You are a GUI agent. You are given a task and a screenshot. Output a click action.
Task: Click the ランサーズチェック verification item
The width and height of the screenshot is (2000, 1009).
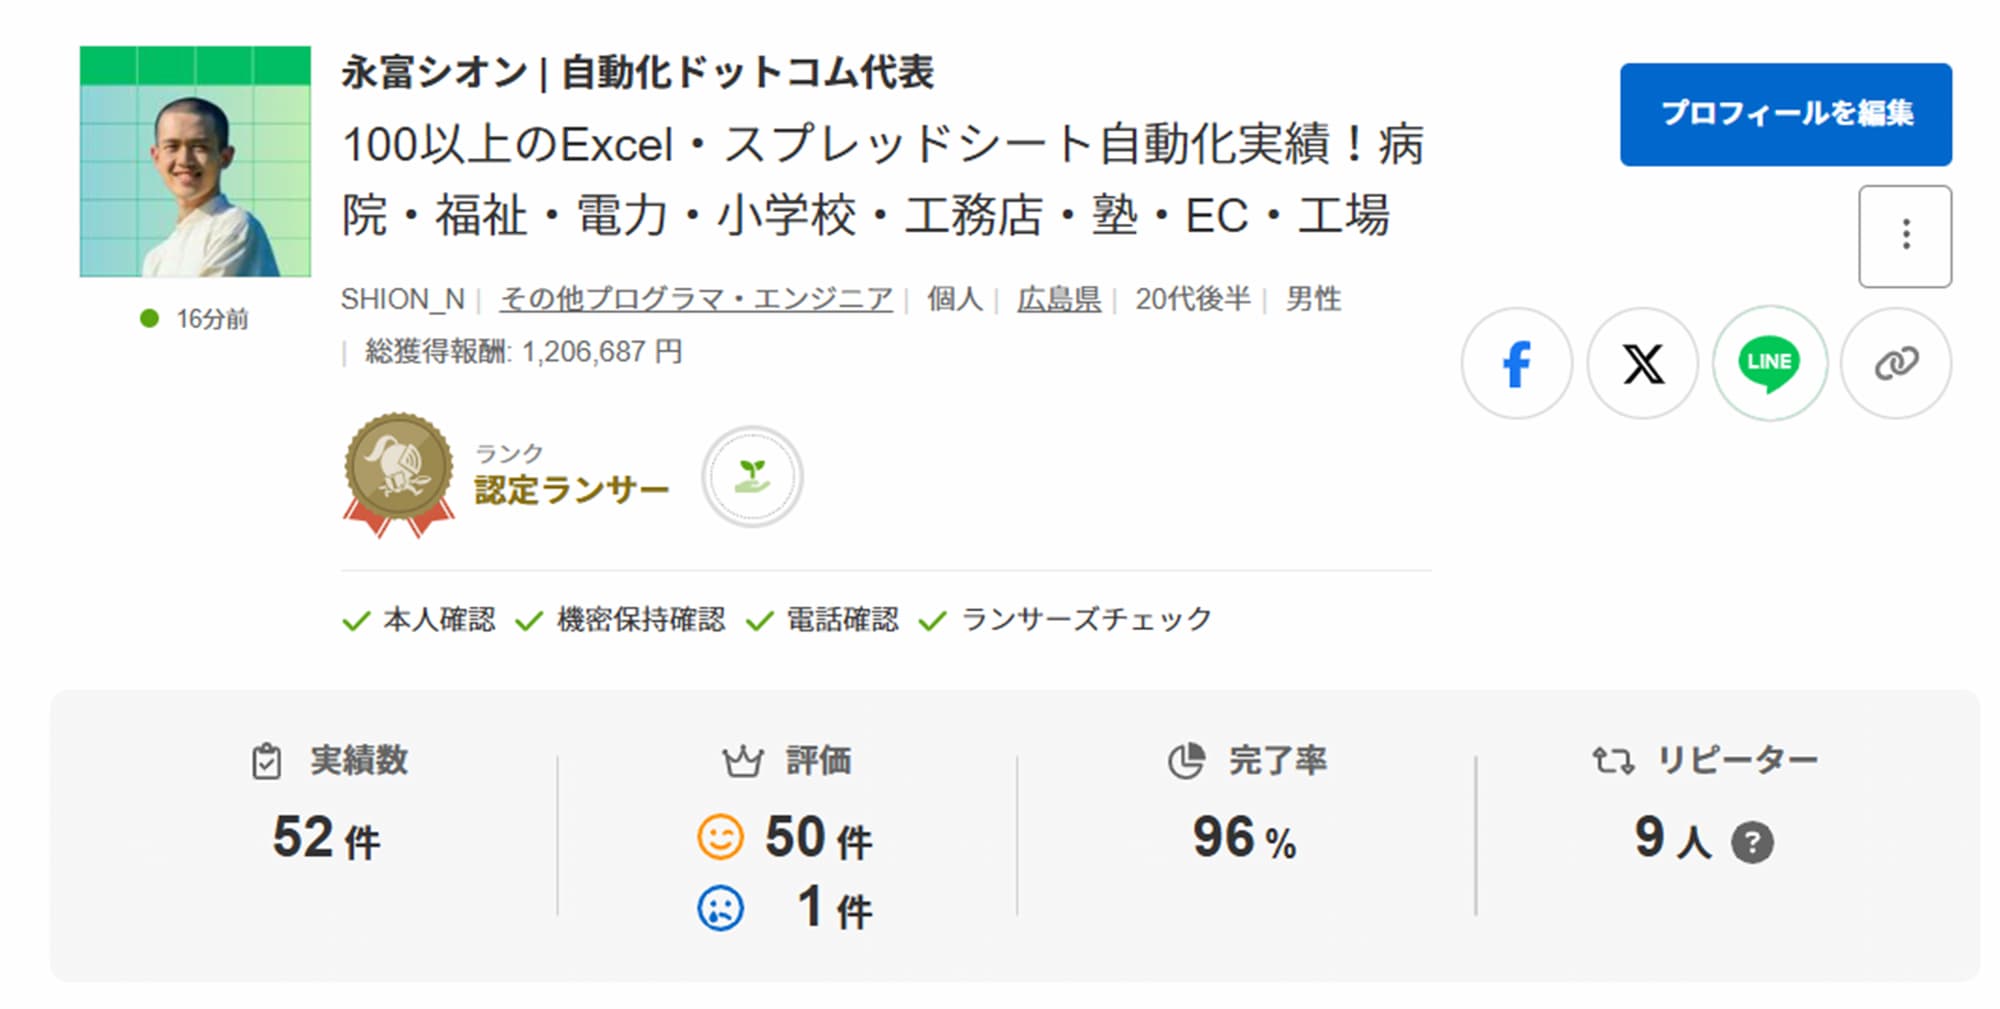(1066, 620)
